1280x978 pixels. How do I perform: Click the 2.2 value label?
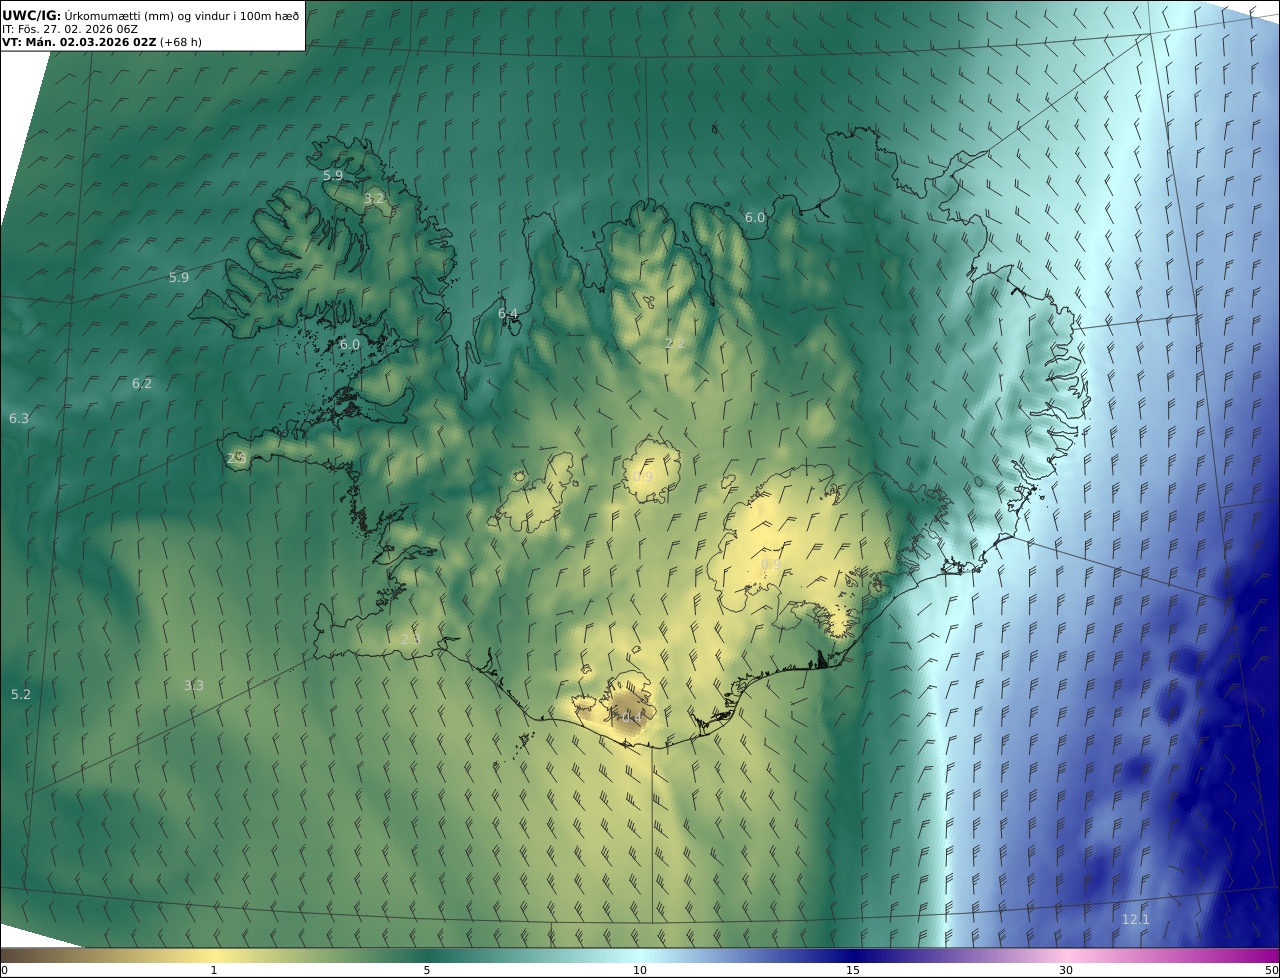click(x=675, y=343)
